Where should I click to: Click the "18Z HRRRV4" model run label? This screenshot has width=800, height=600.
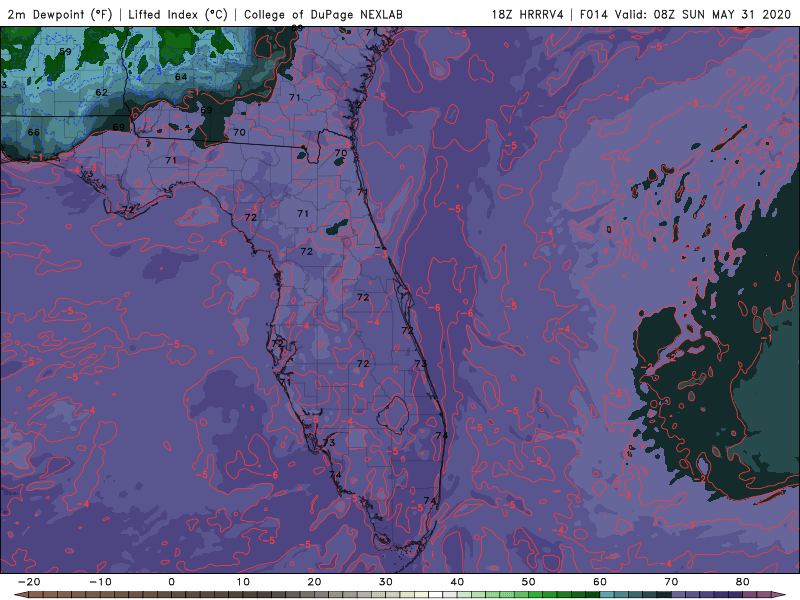click(x=527, y=14)
